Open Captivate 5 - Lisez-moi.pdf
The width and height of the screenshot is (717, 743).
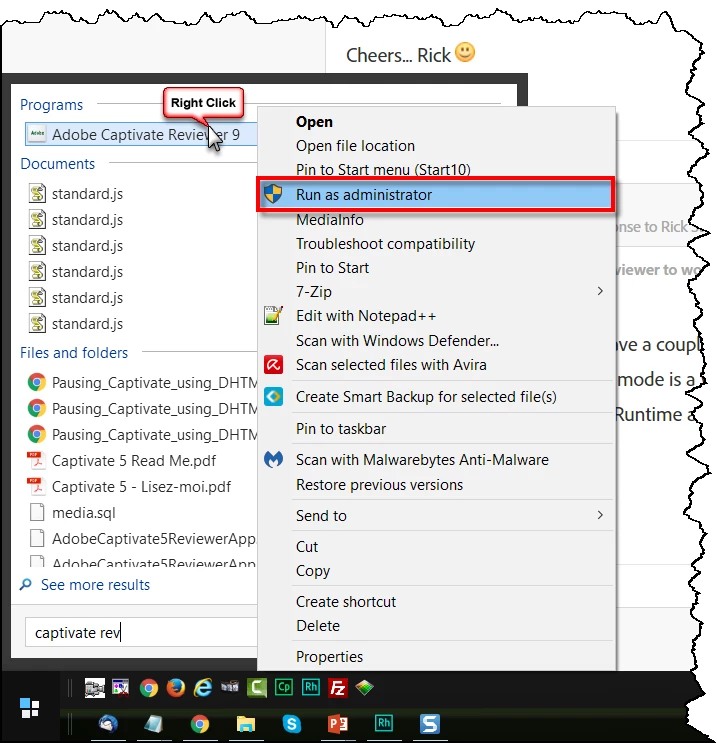(x=129, y=487)
